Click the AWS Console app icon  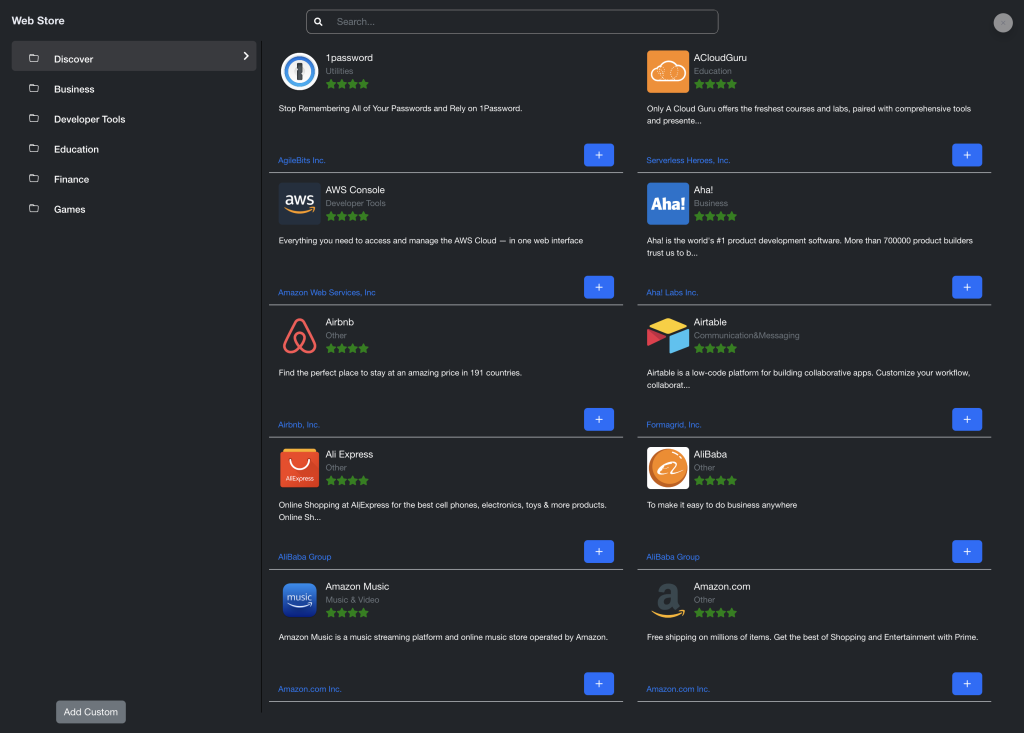299,203
